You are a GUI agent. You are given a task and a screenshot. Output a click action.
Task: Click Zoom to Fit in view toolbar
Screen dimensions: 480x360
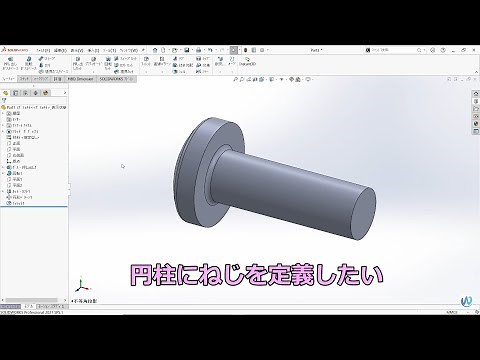click(236, 79)
